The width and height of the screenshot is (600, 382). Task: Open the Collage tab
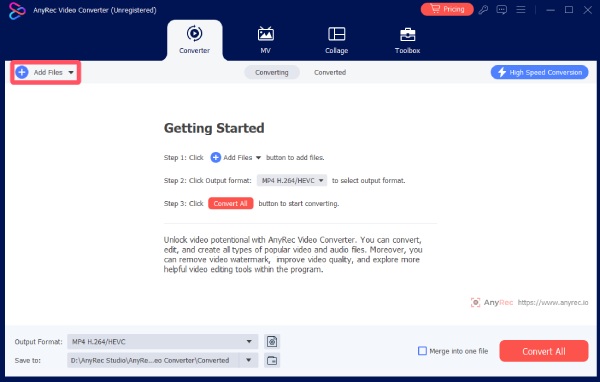click(x=336, y=40)
